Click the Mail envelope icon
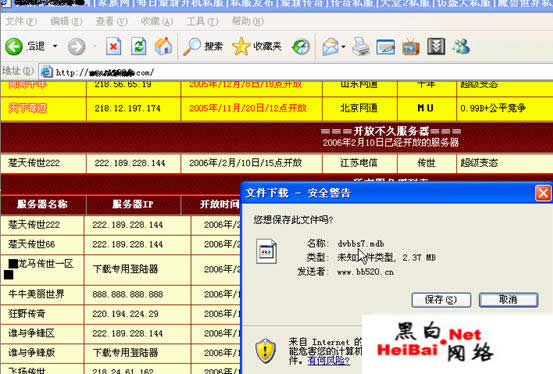 [x=330, y=47]
